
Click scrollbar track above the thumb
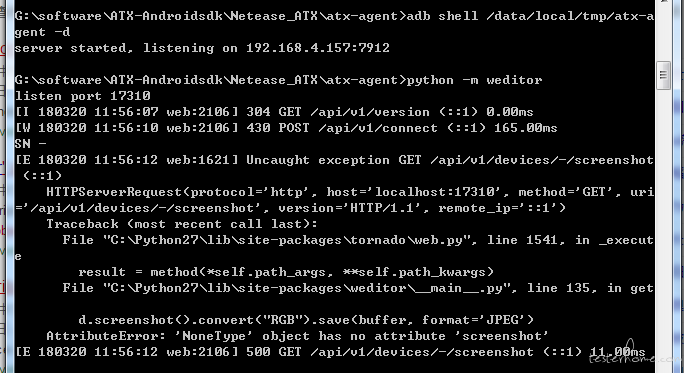click(x=663, y=33)
